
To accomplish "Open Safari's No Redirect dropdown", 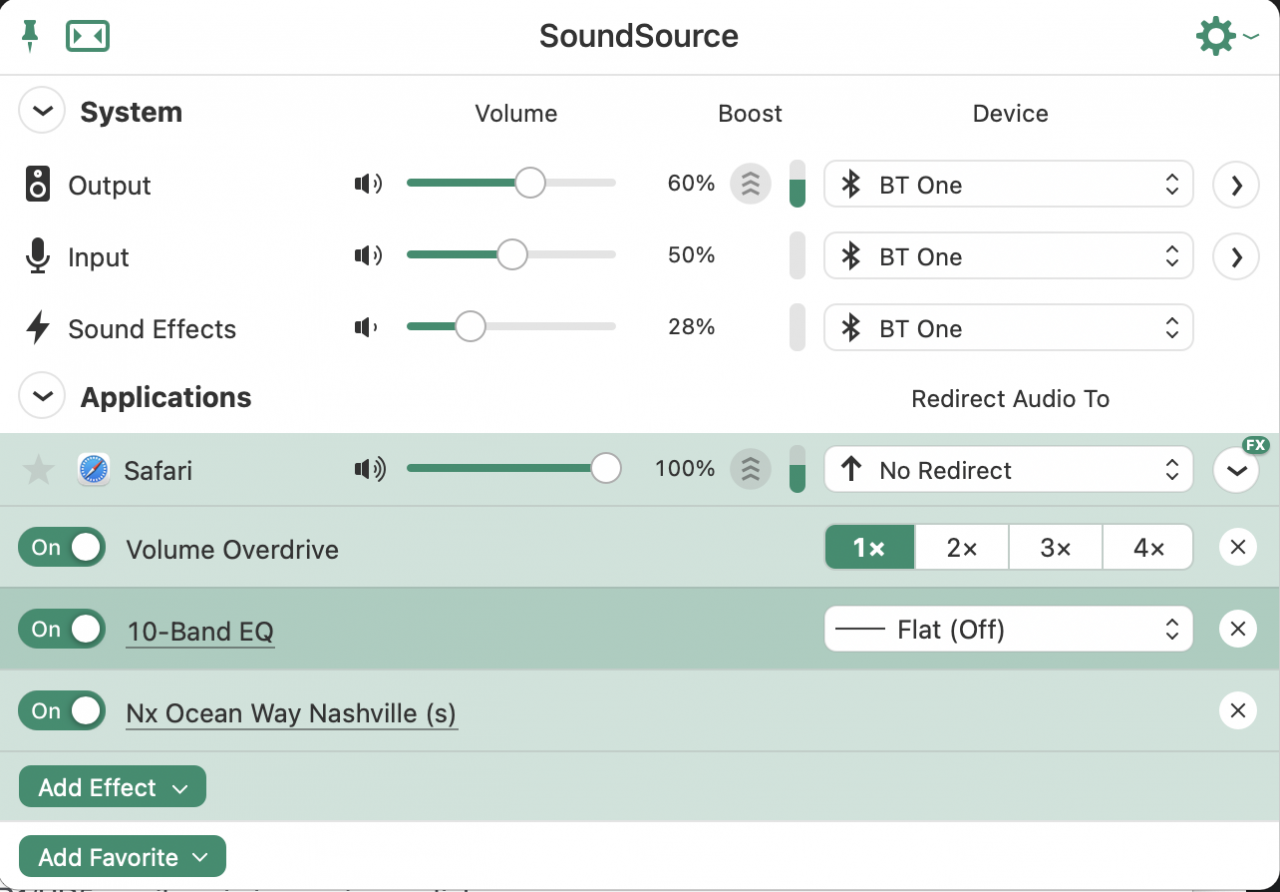I will (x=1008, y=470).
